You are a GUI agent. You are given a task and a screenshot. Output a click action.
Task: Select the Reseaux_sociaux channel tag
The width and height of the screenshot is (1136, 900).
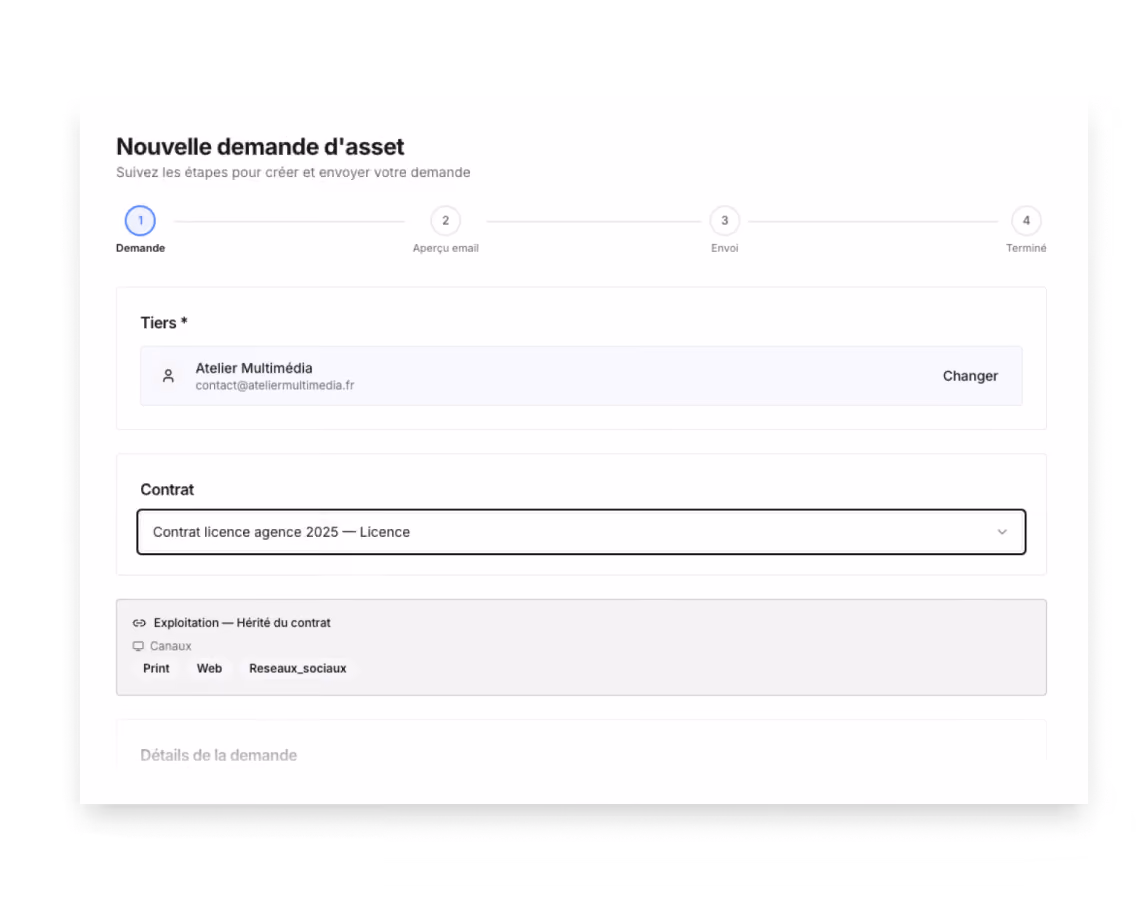(x=298, y=668)
